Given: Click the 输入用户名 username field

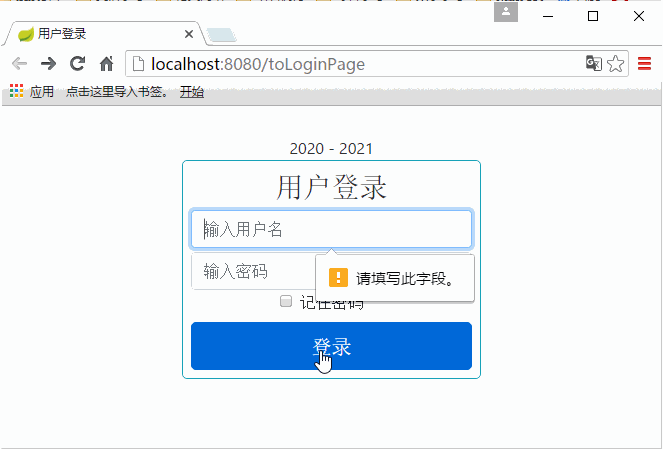Looking at the screenshot, I should [332, 229].
